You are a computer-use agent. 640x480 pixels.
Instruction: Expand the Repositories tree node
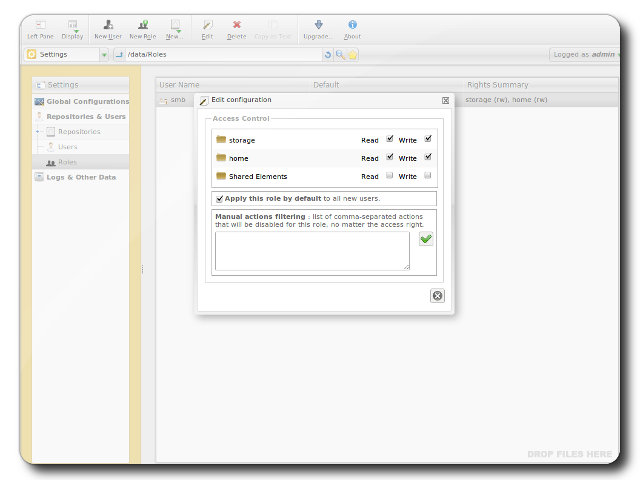[38, 131]
